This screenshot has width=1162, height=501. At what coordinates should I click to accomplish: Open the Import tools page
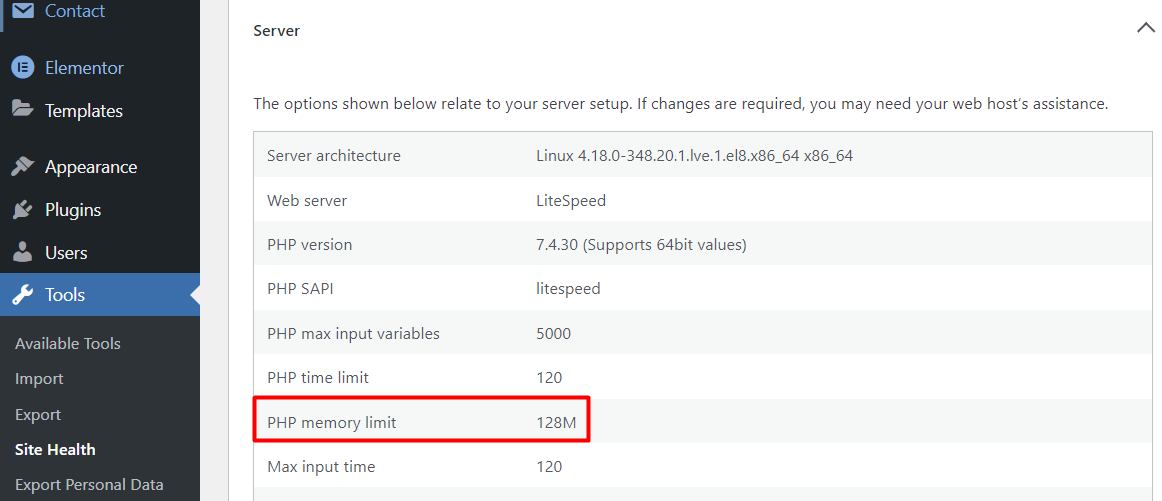[39, 379]
